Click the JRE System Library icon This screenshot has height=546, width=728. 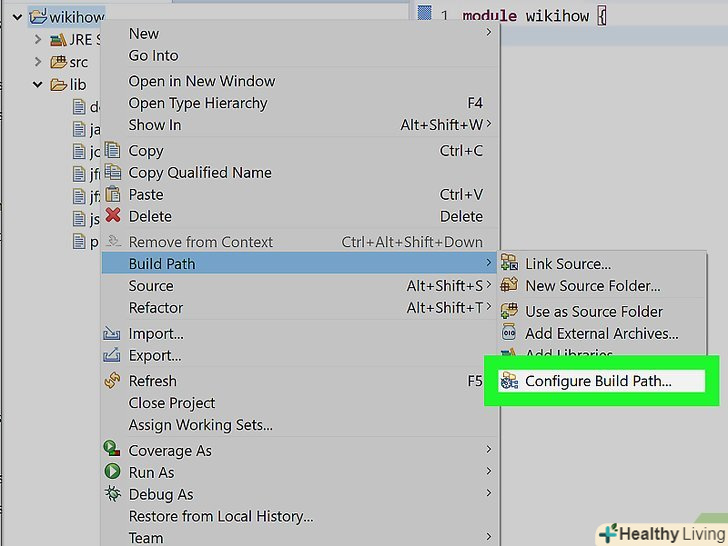click(58, 40)
